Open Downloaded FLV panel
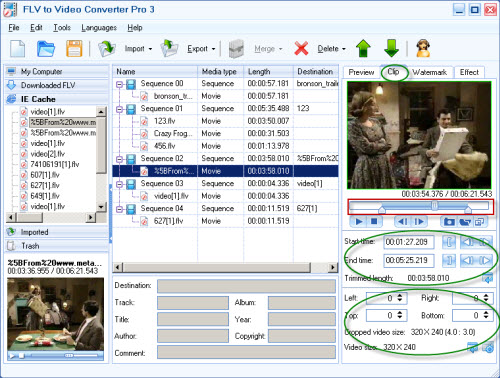This screenshot has height=378, width=500. (x=57, y=85)
